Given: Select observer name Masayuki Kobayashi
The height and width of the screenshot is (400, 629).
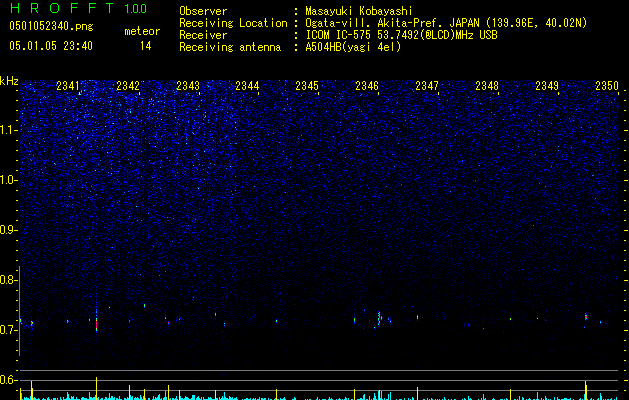Looking at the screenshot, I should (359, 11).
